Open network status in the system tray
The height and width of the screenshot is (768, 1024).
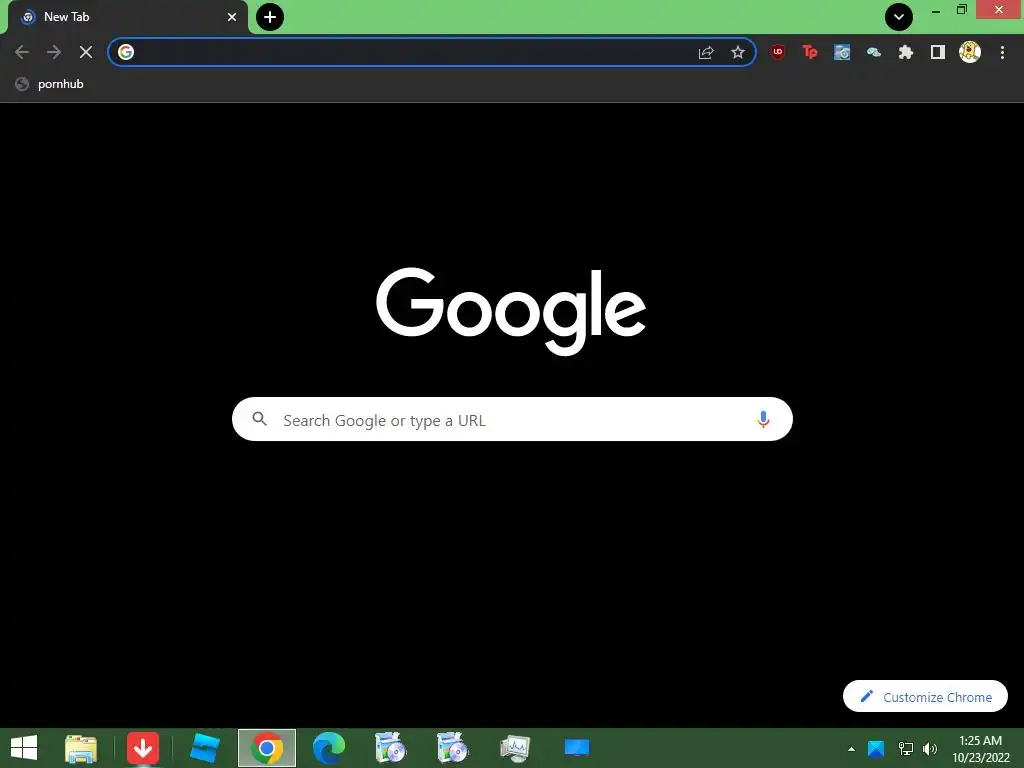coord(906,749)
